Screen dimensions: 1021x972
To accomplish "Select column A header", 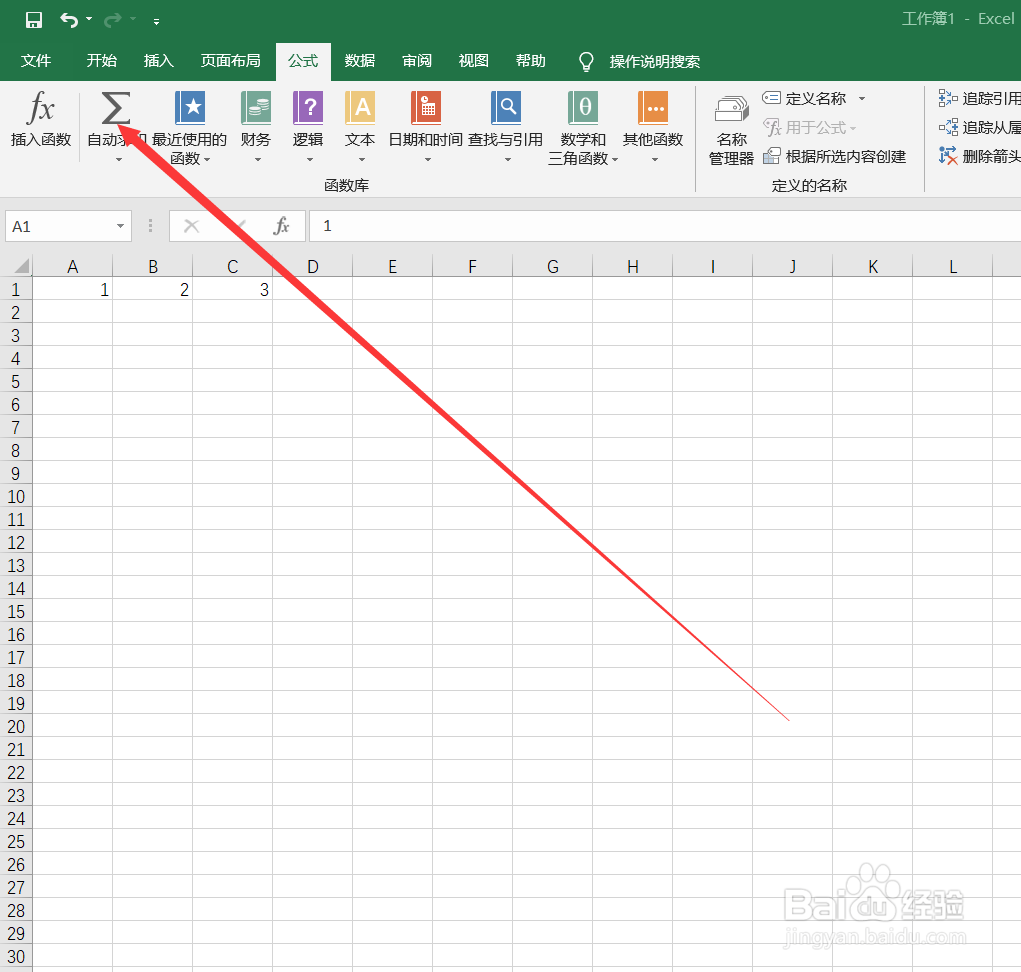I will (x=72, y=266).
